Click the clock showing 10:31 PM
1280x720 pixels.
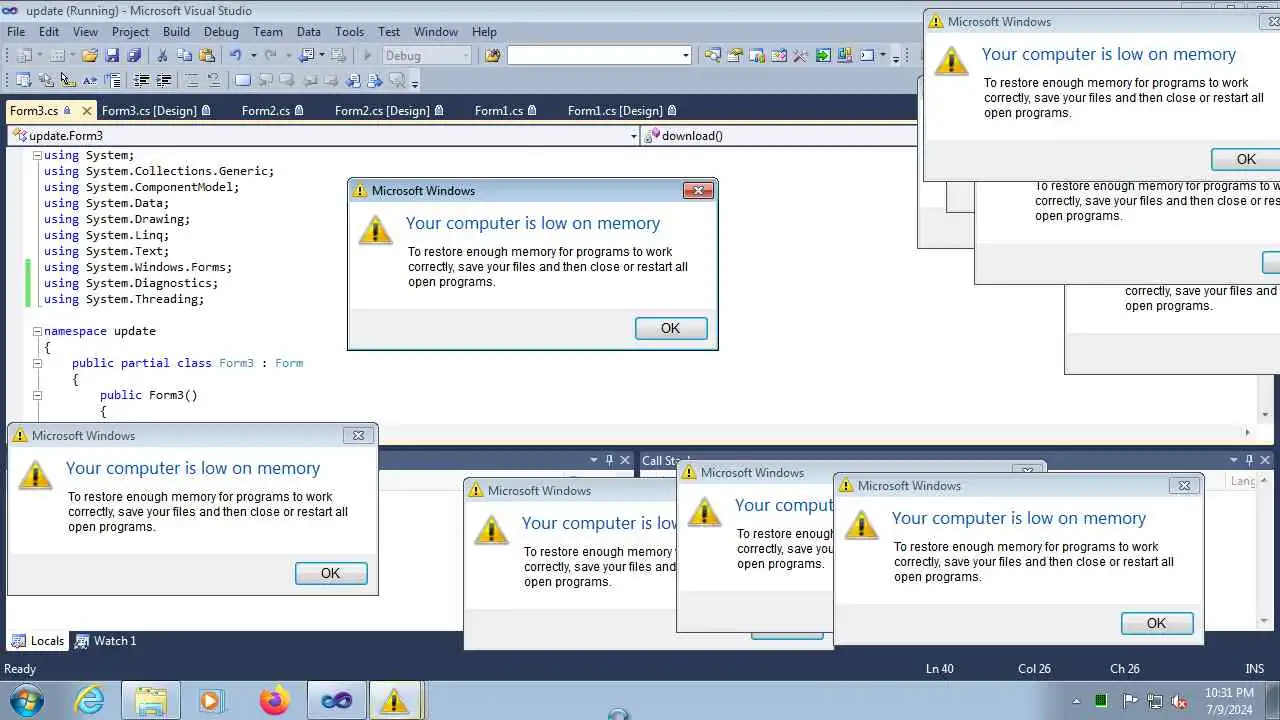[1229, 692]
